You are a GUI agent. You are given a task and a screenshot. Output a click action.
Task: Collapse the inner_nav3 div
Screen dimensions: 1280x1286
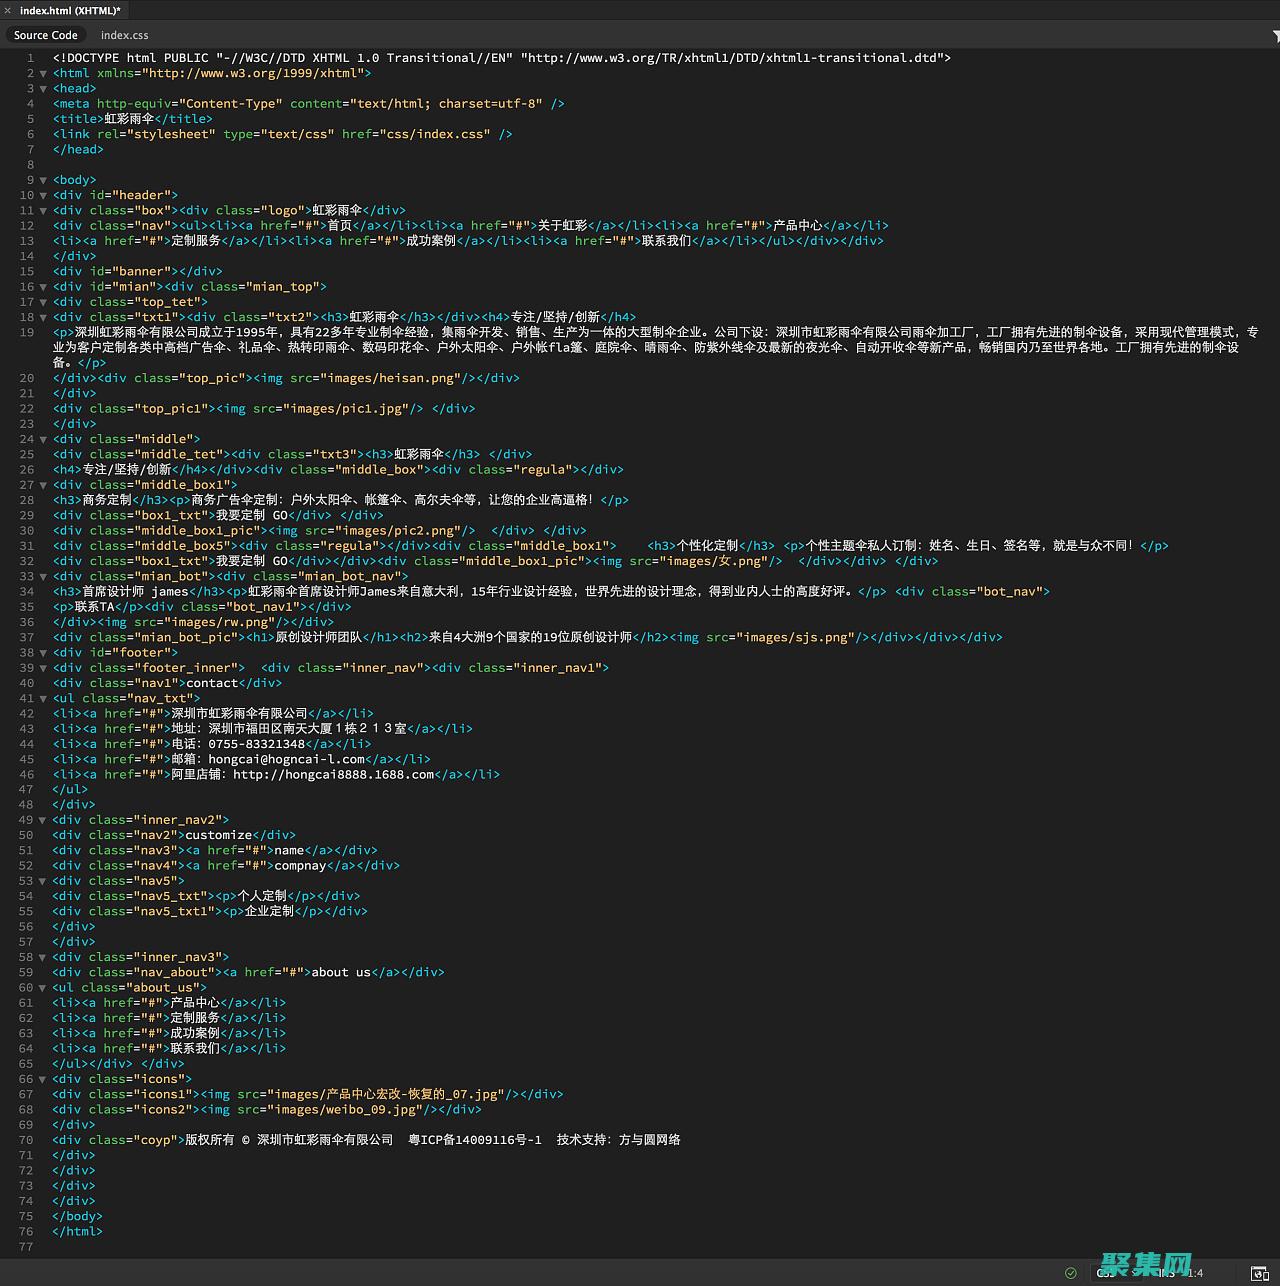pos(42,957)
